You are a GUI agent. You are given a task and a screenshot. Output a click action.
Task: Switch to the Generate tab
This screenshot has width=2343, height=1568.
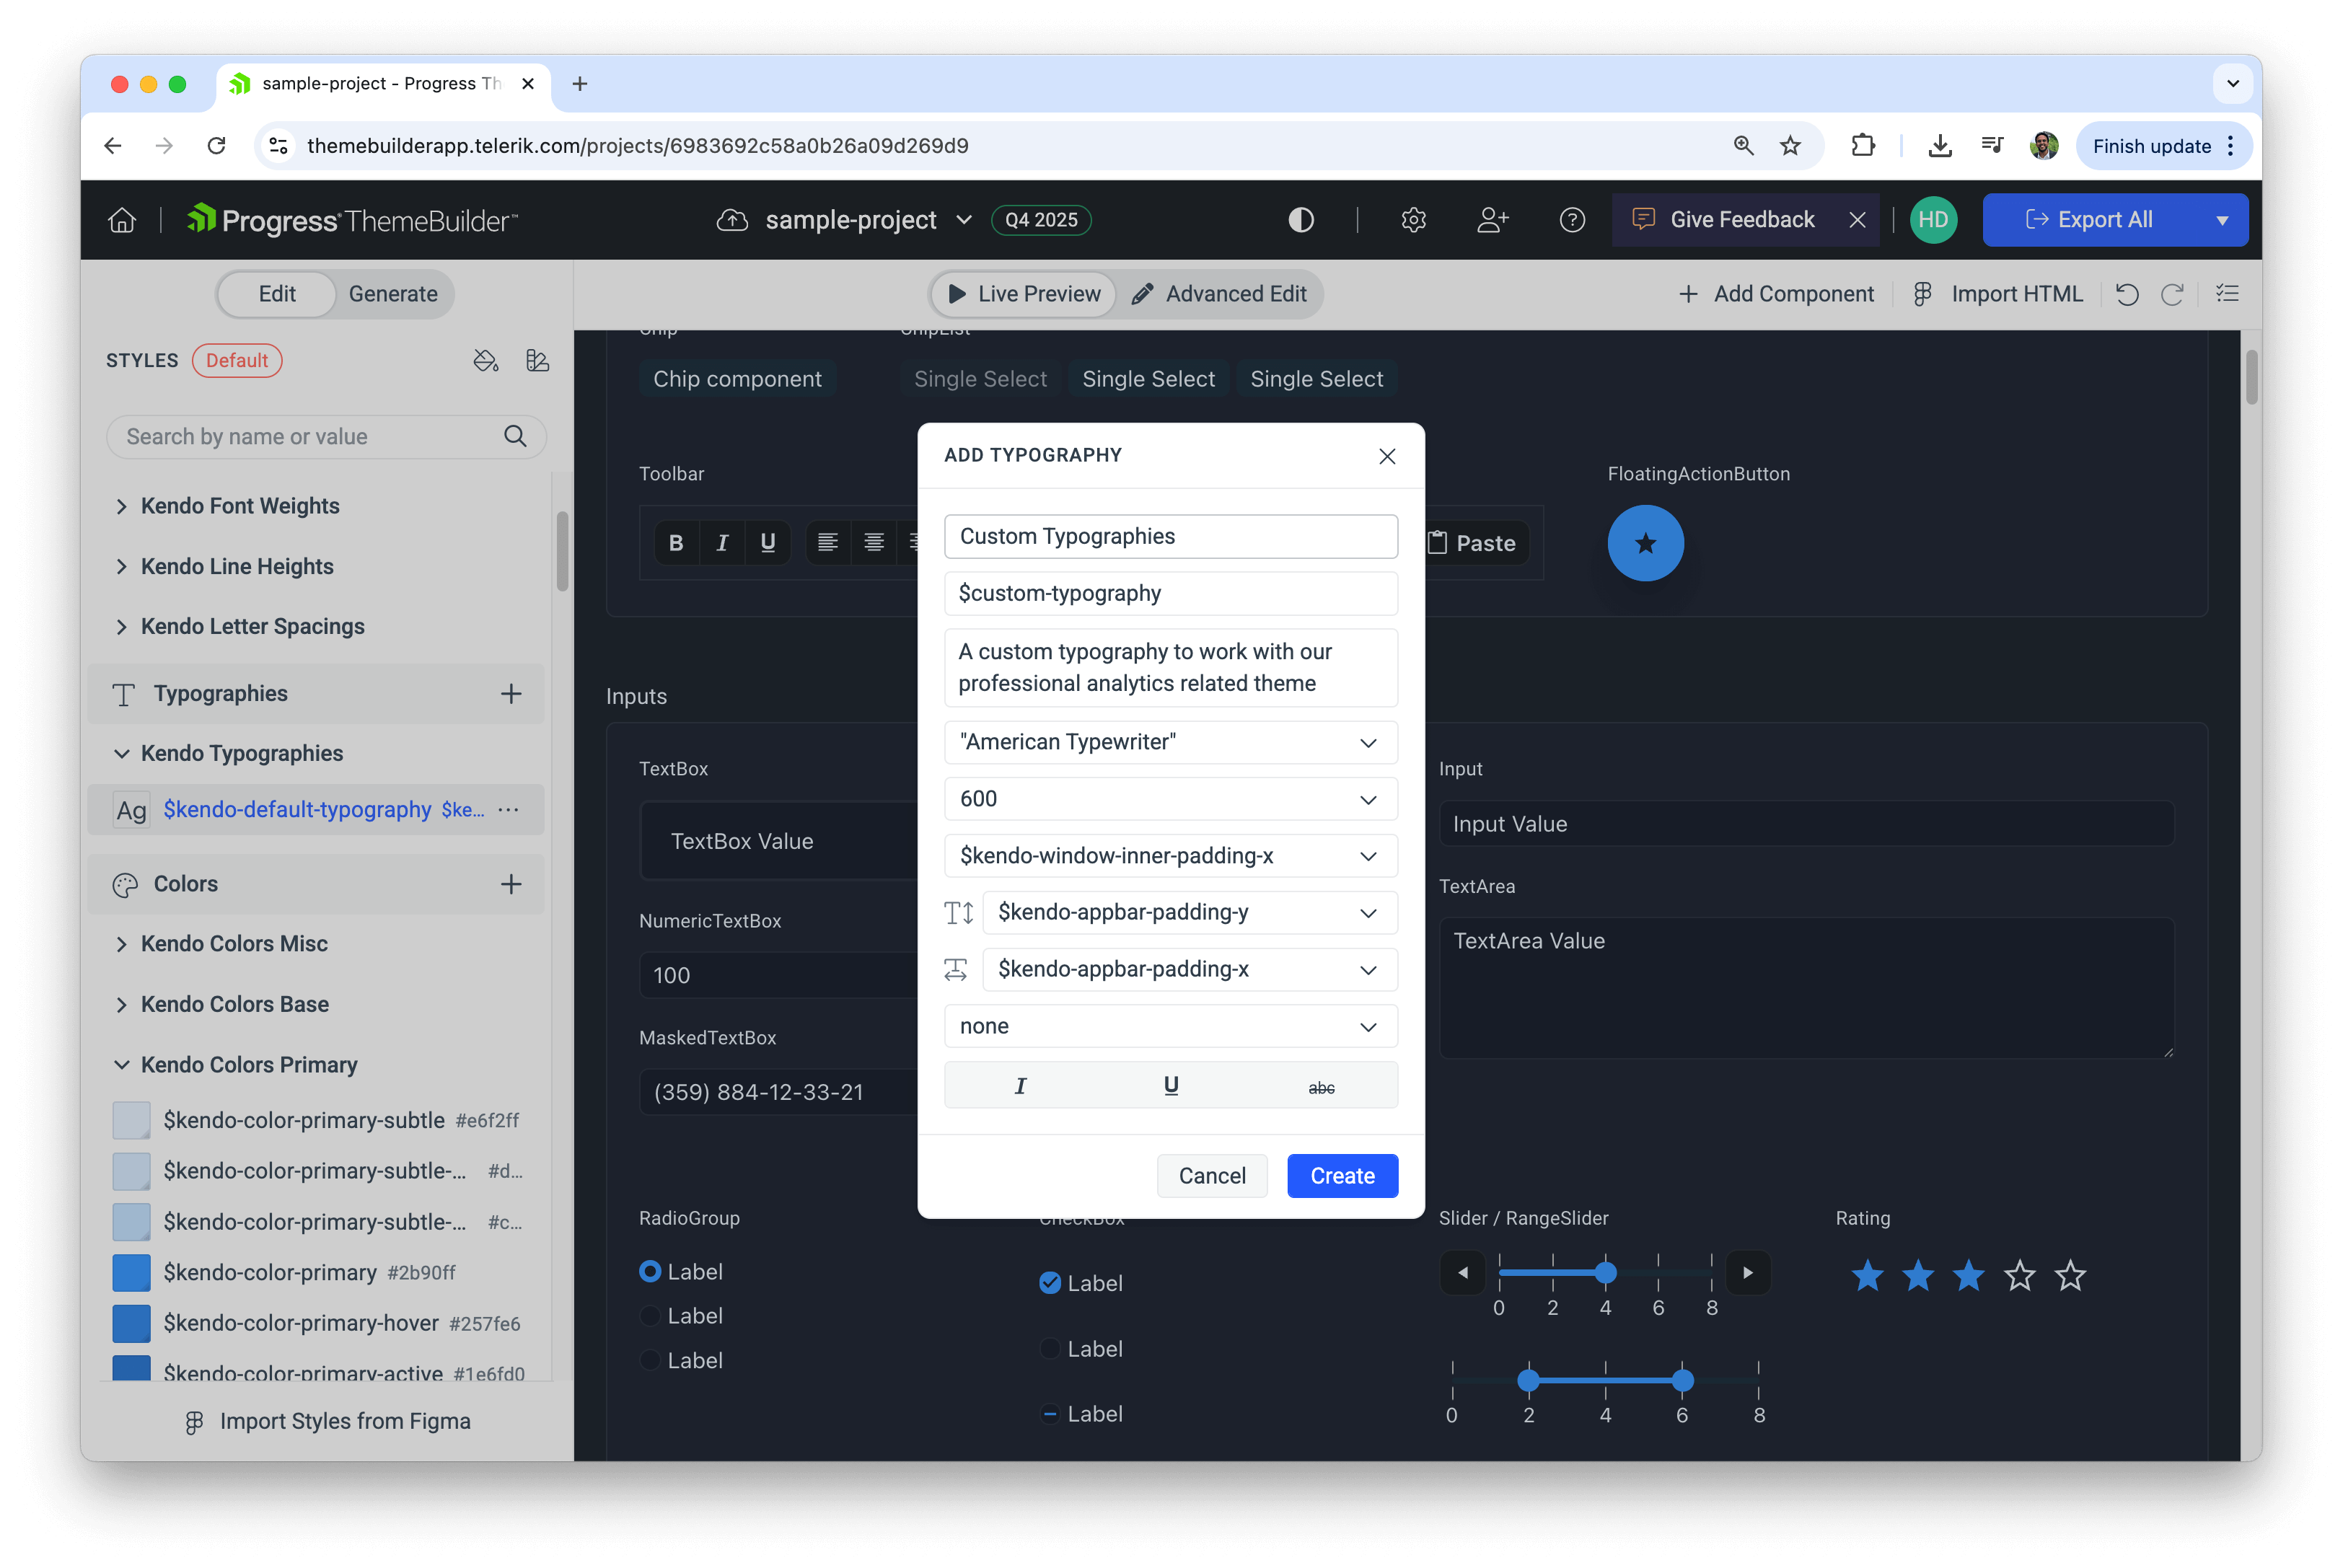(393, 294)
